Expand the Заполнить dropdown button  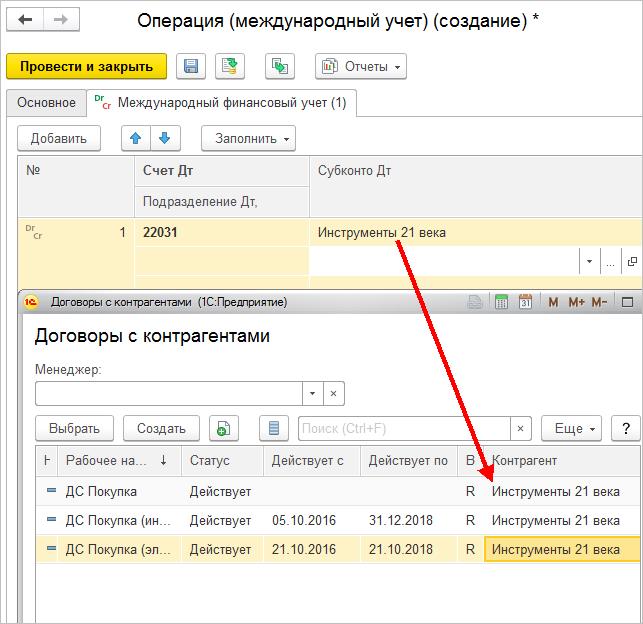click(x=248, y=139)
